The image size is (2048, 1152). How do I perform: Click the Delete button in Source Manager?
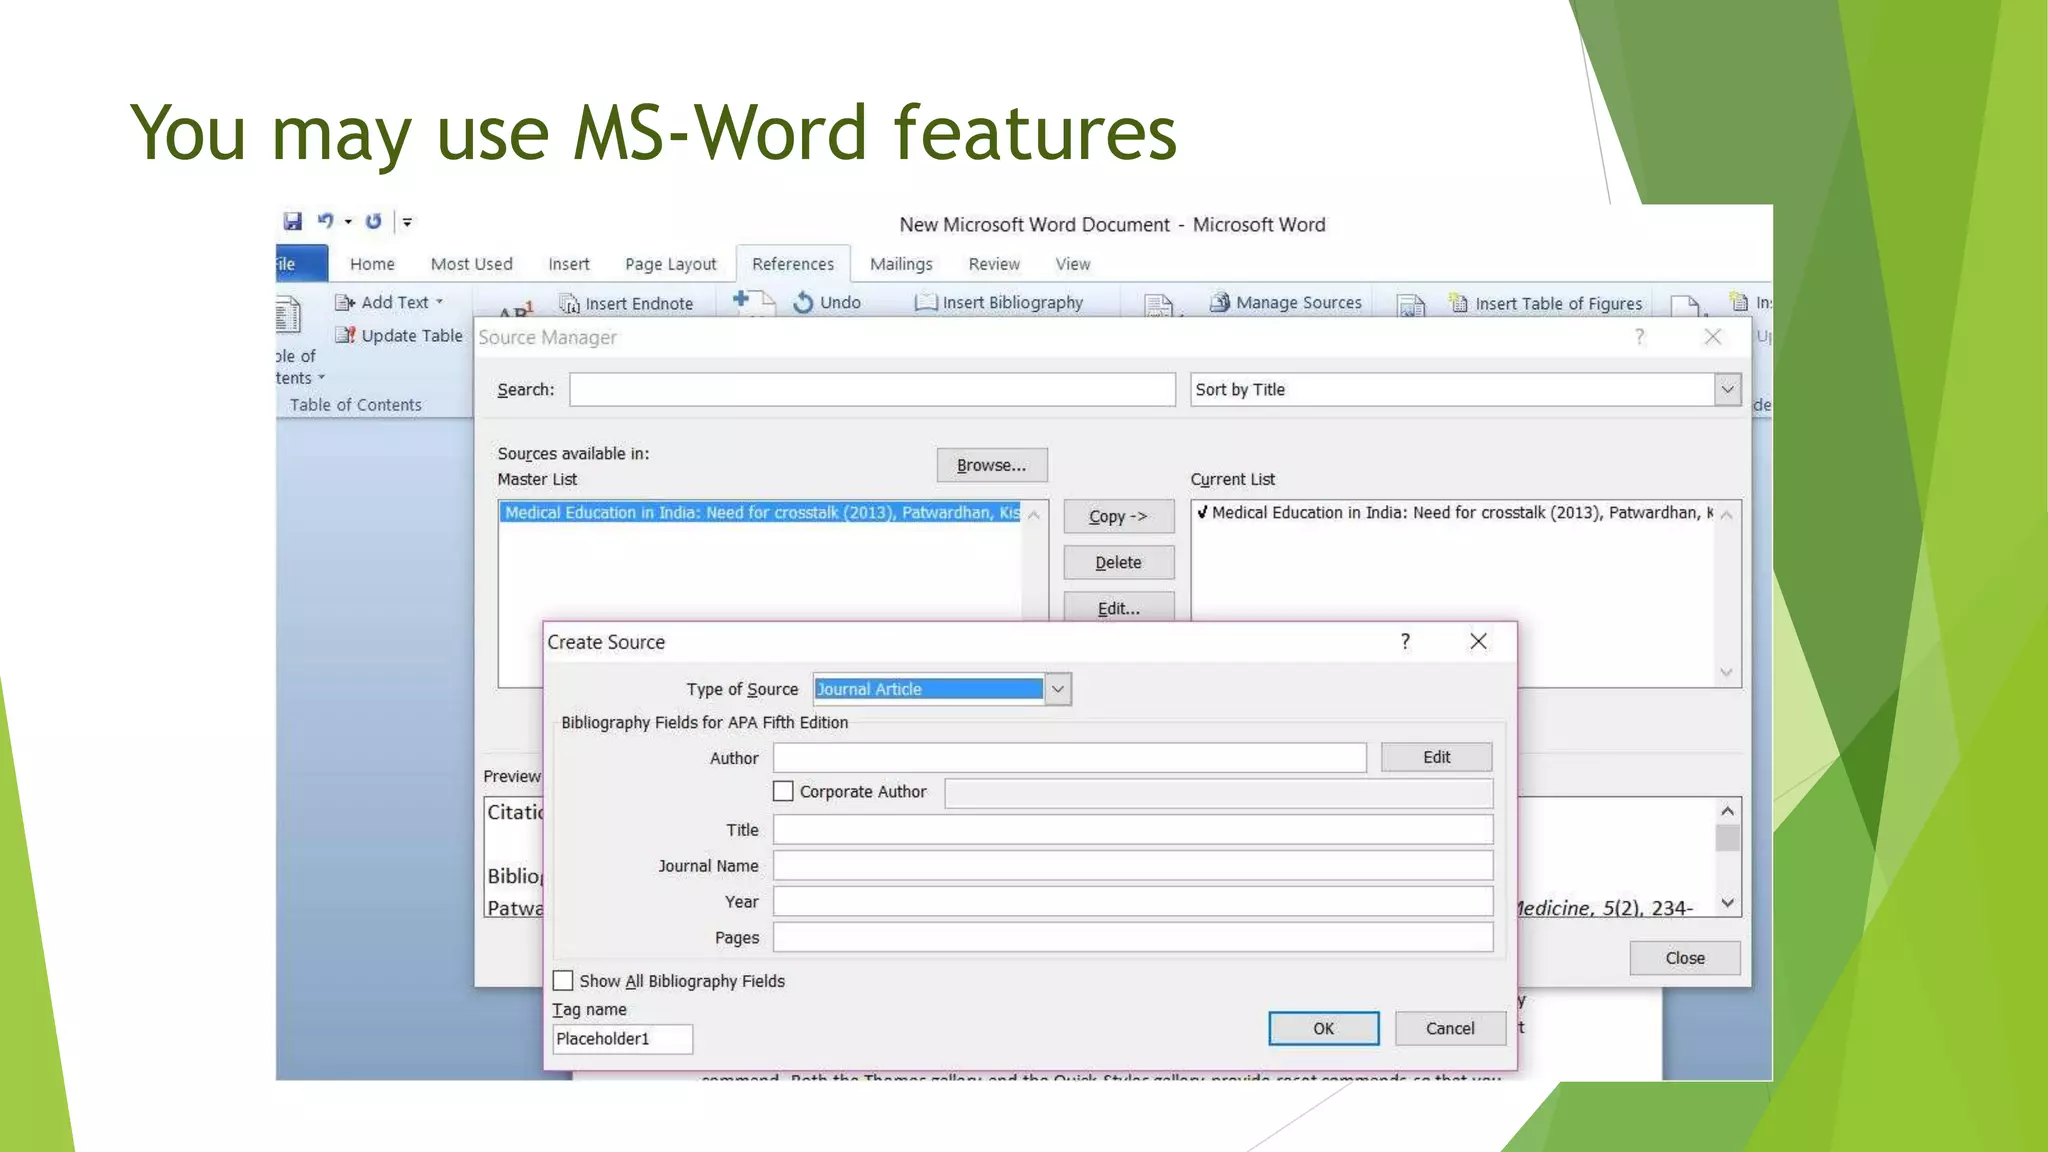coord(1118,562)
